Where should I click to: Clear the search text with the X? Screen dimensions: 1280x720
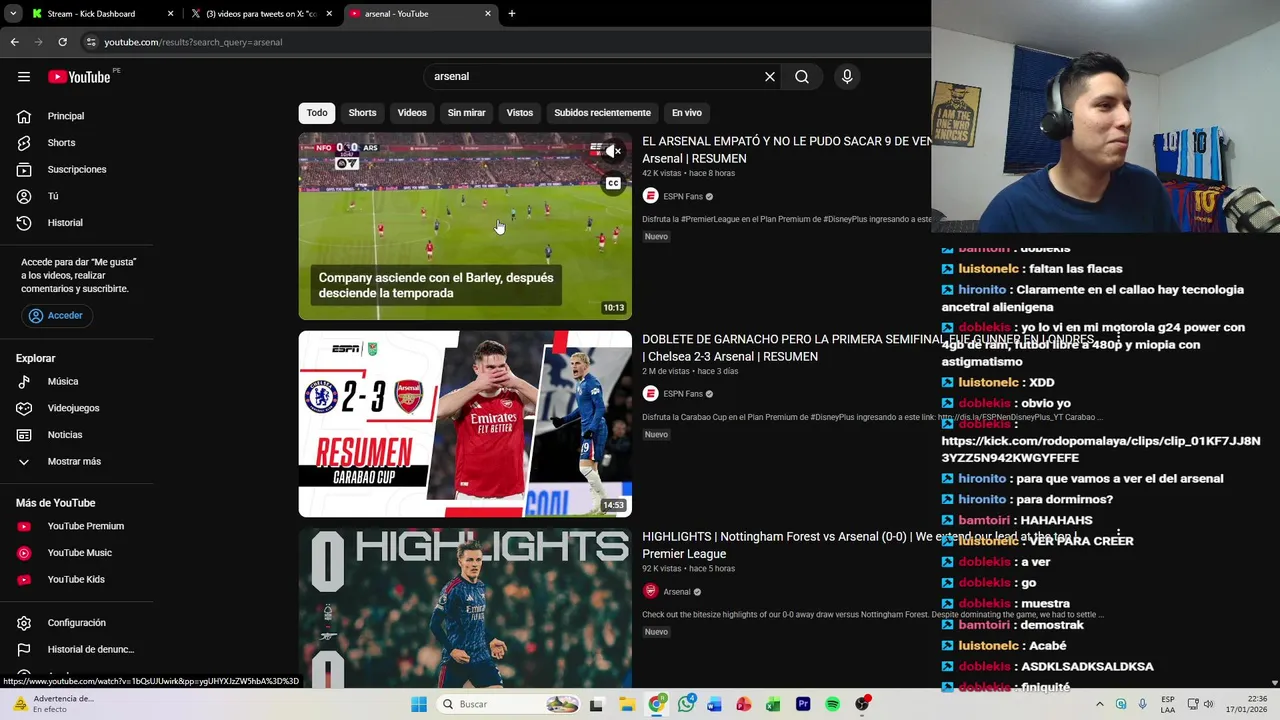pyautogui.click(x=770, y=76)
